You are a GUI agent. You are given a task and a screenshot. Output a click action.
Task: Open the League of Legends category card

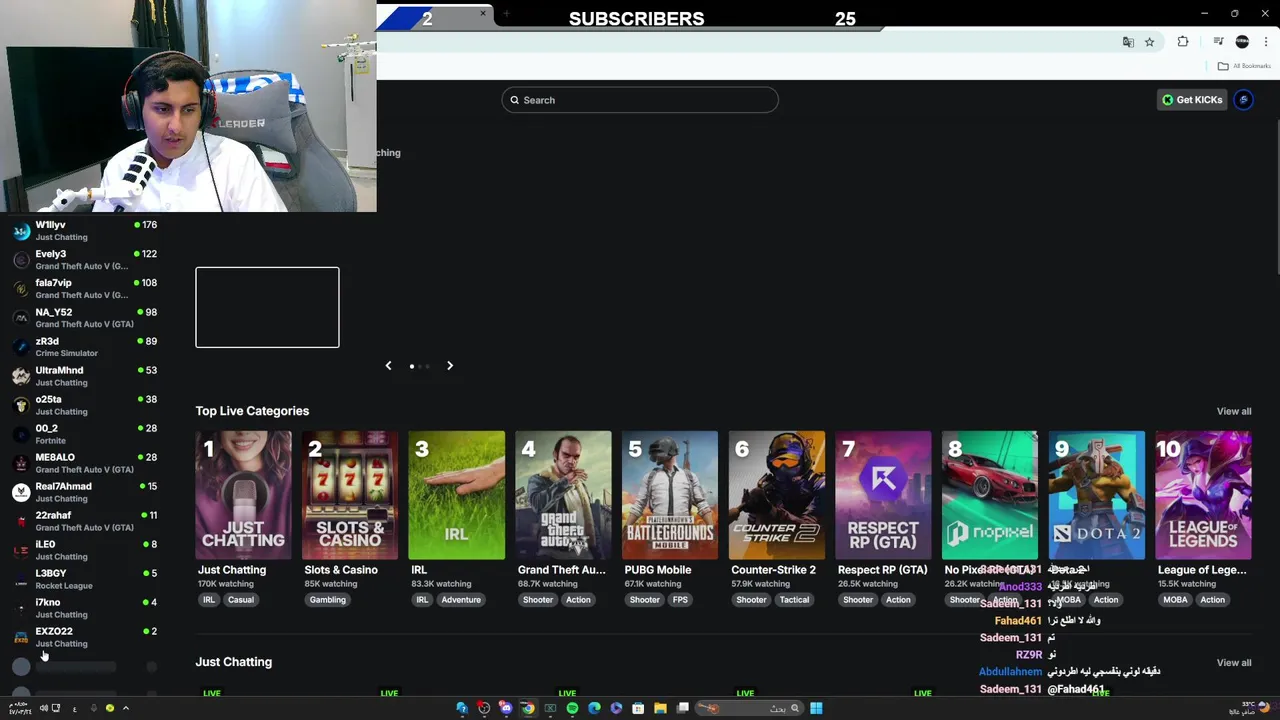pos(1203,495)
